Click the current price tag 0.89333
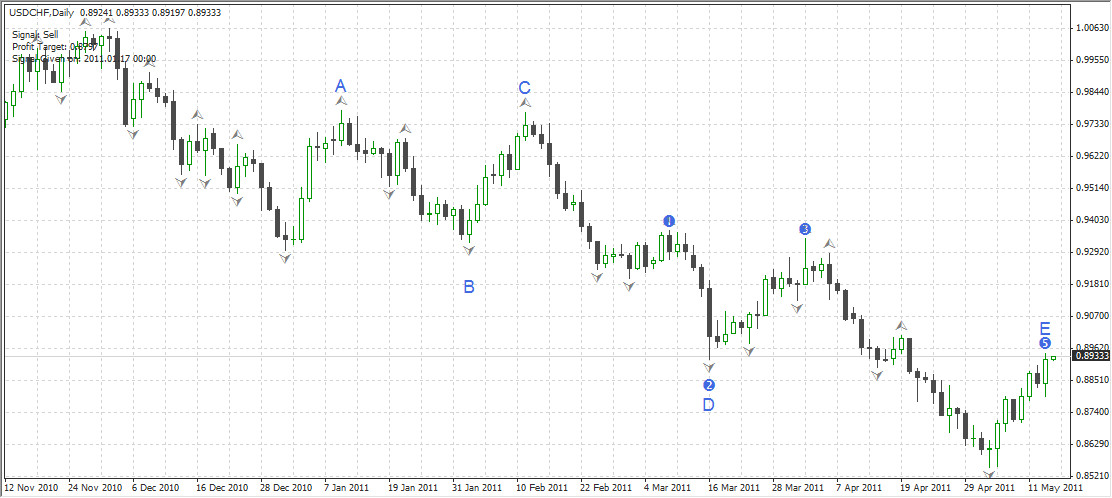The height and width of the screenshot is (498, 1112). click(1091, 356)
